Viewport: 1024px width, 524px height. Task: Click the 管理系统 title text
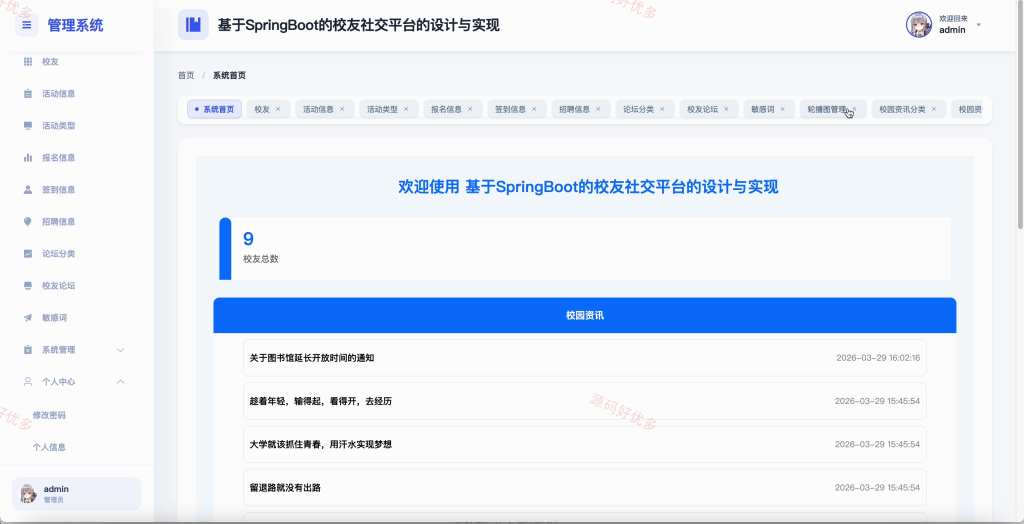coord(75,25)
